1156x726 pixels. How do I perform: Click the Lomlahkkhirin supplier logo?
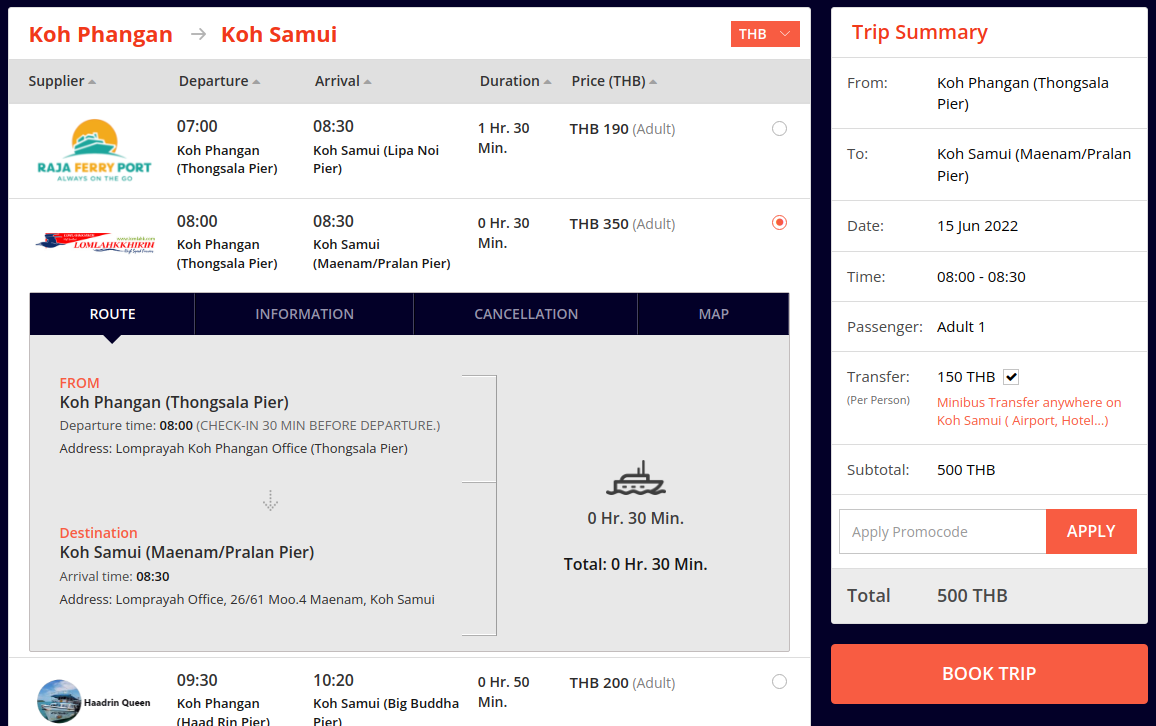[x=95, y=242]
